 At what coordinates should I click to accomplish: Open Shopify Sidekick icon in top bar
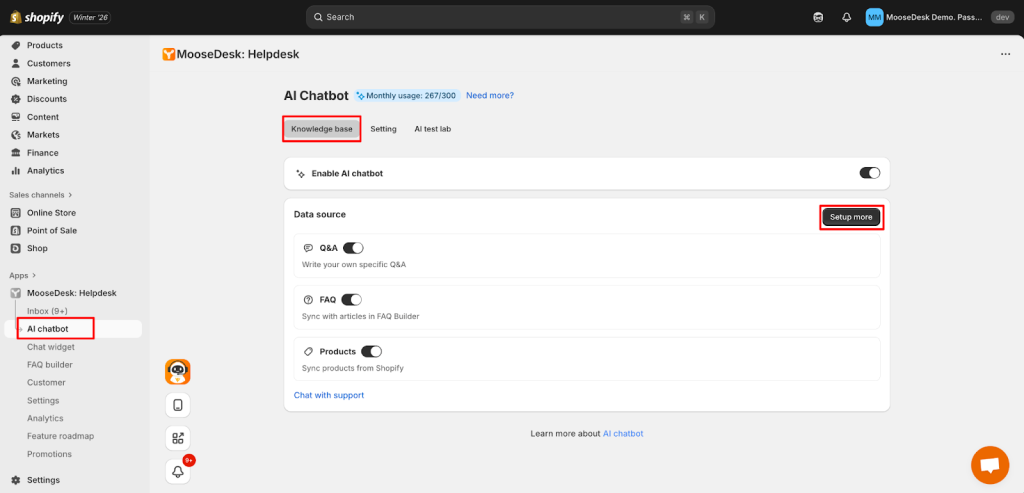818,17
